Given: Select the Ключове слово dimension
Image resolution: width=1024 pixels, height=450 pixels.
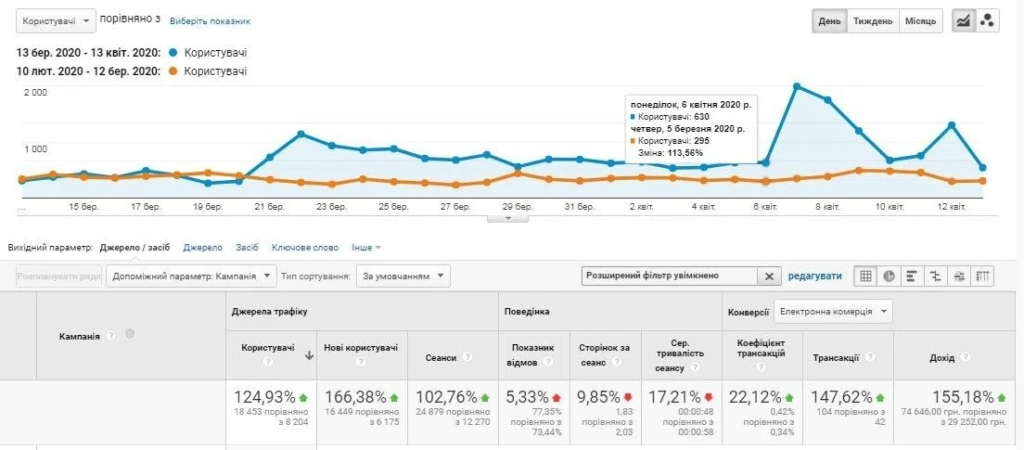Looking at the screenshot, I should [305, 248].
